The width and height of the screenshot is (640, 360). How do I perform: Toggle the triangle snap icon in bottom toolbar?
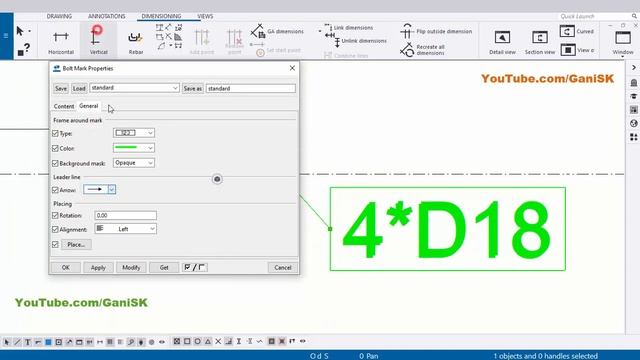tap(208, 341)
